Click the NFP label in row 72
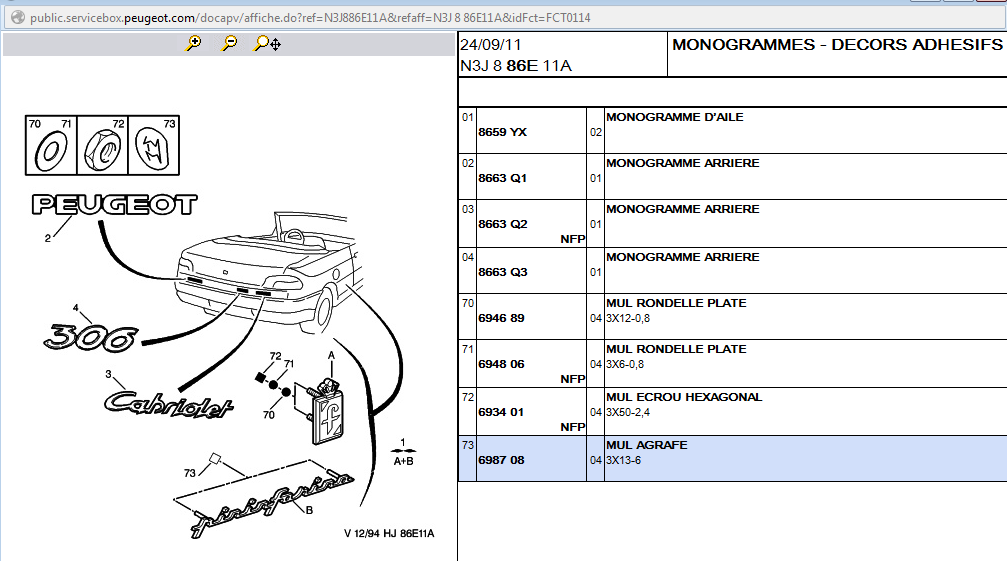Viewport: 1007px width, 561px height. [572, 427]
